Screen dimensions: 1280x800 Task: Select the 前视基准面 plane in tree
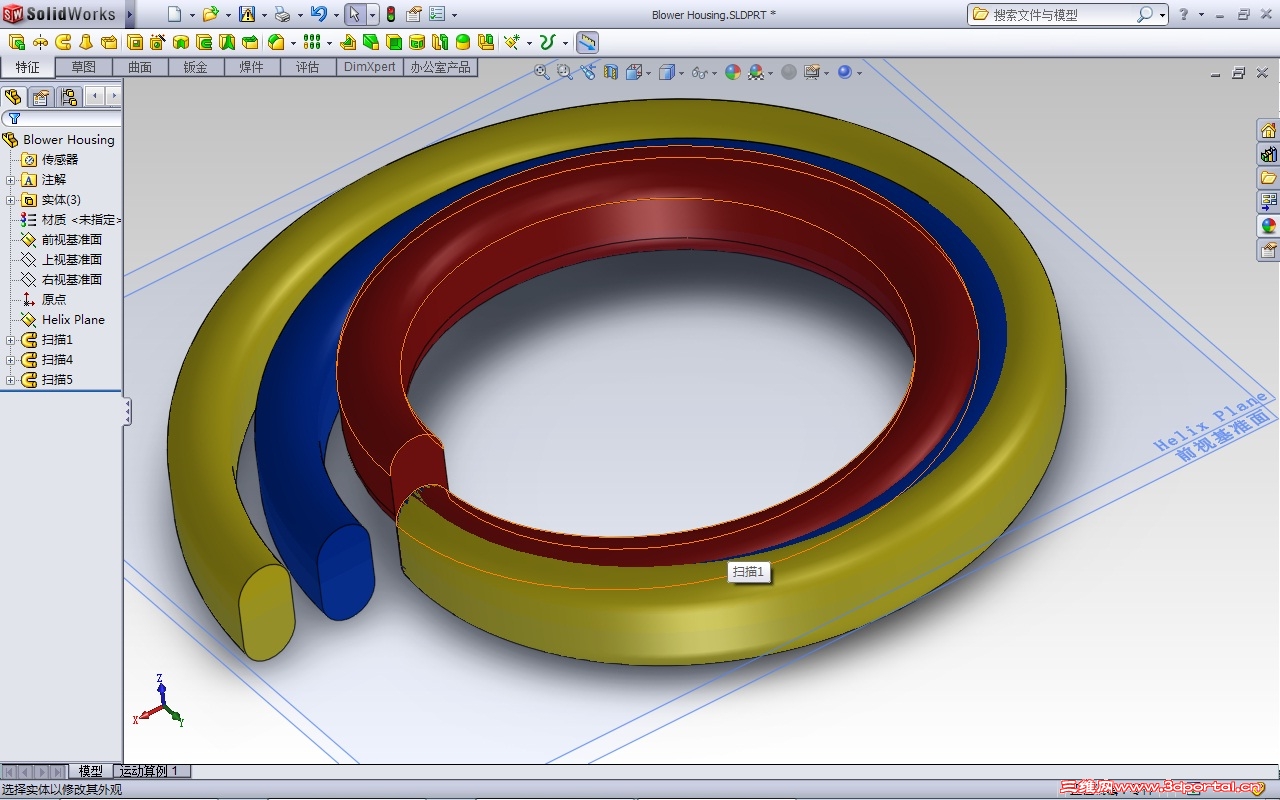tap(62, 240)
